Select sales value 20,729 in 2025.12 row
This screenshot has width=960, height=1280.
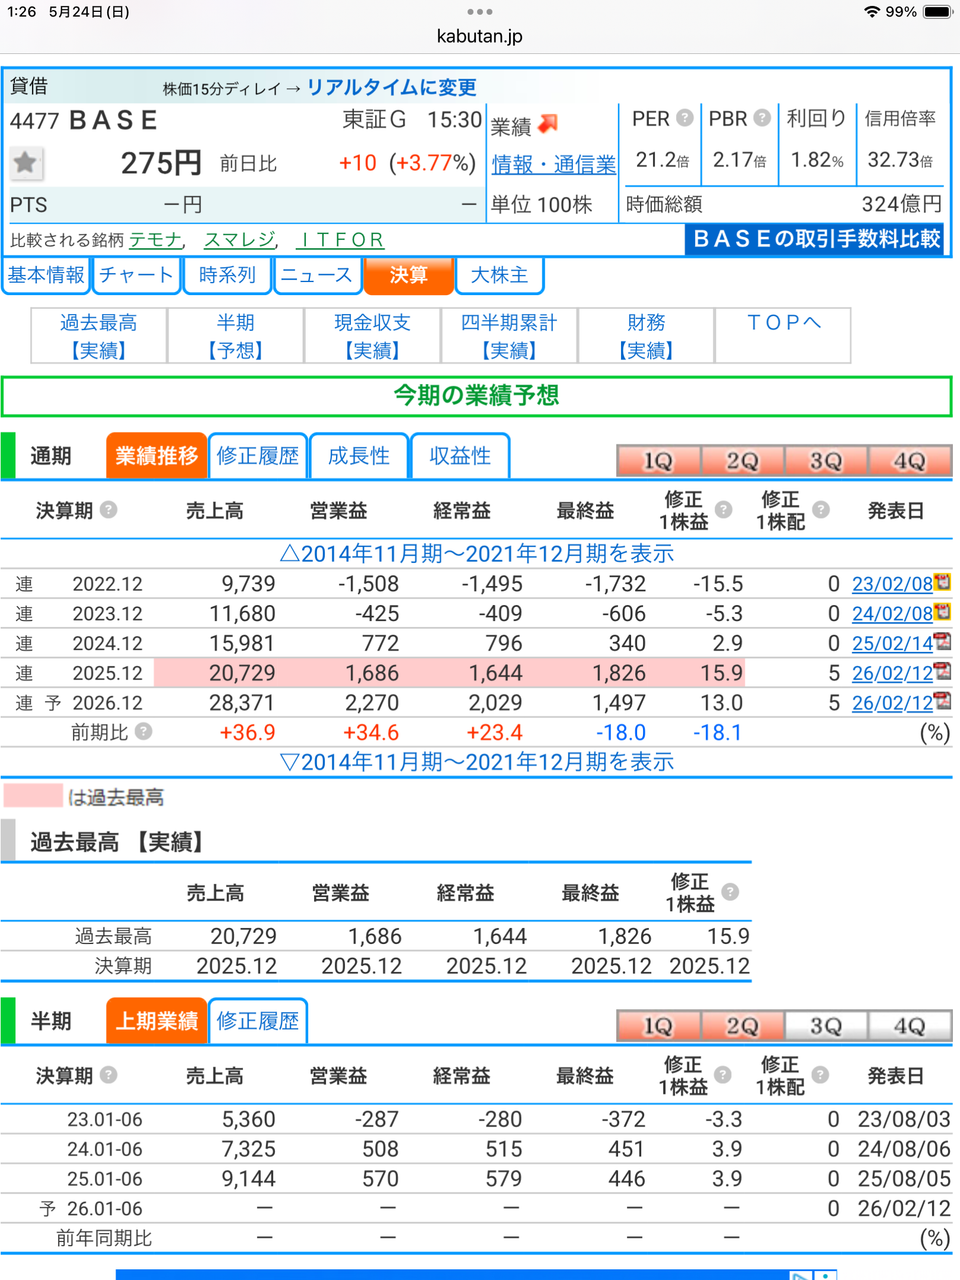(x=242, y=673)
